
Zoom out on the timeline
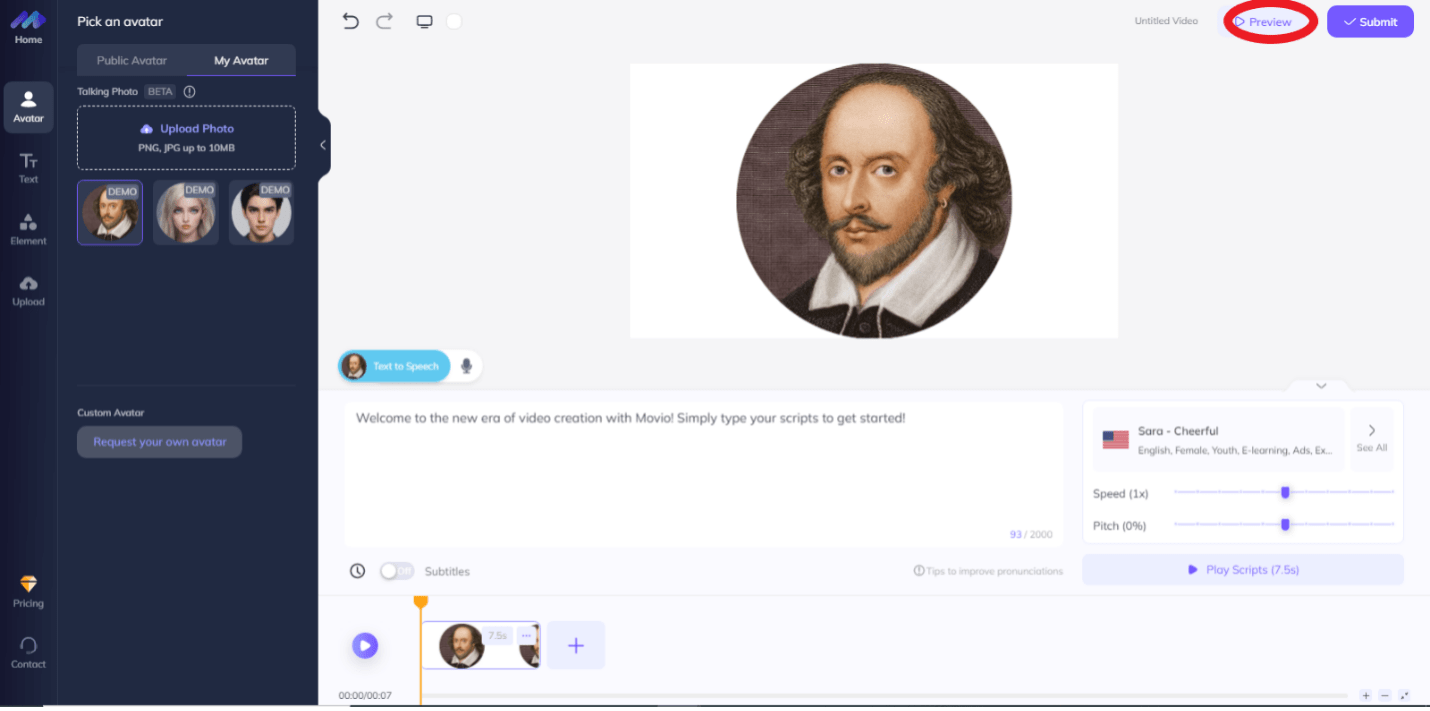[1385, 695]
